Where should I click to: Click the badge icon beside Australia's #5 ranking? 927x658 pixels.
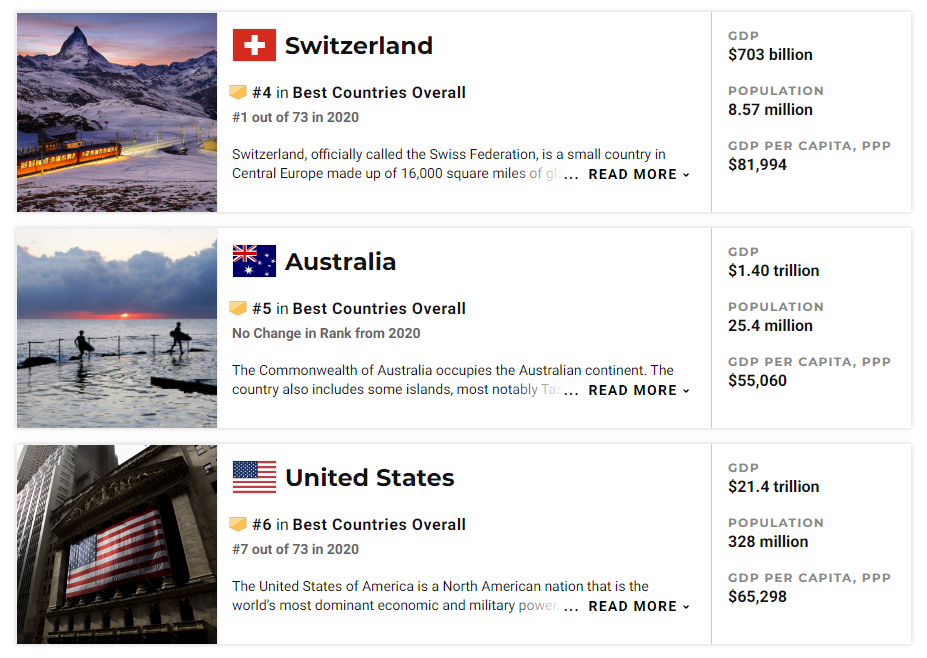238,308
